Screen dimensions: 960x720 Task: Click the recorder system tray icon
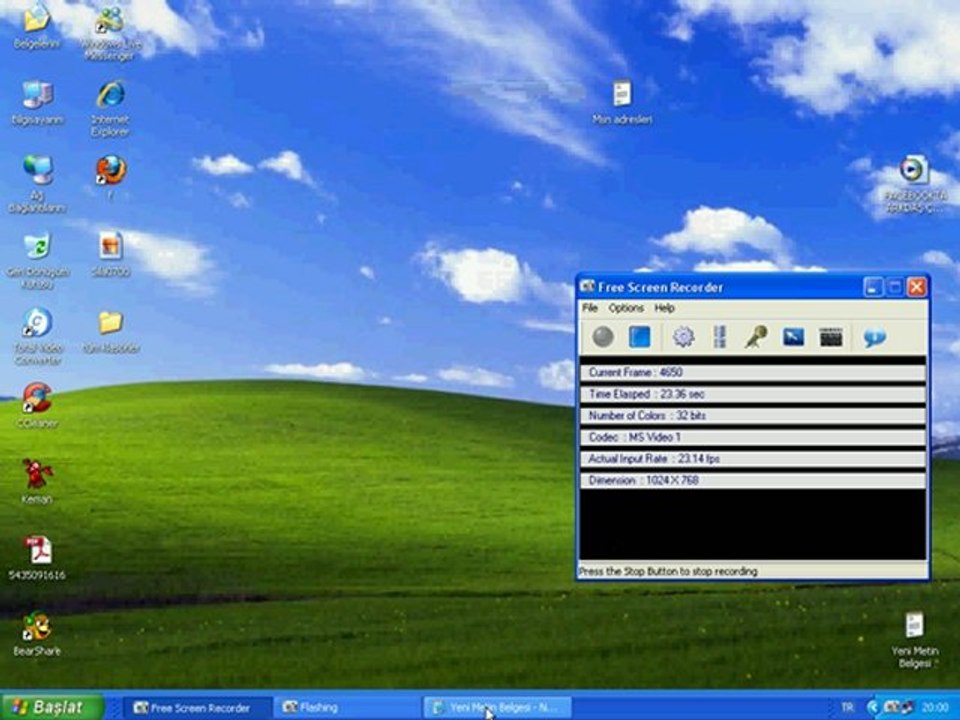point(891,707)
